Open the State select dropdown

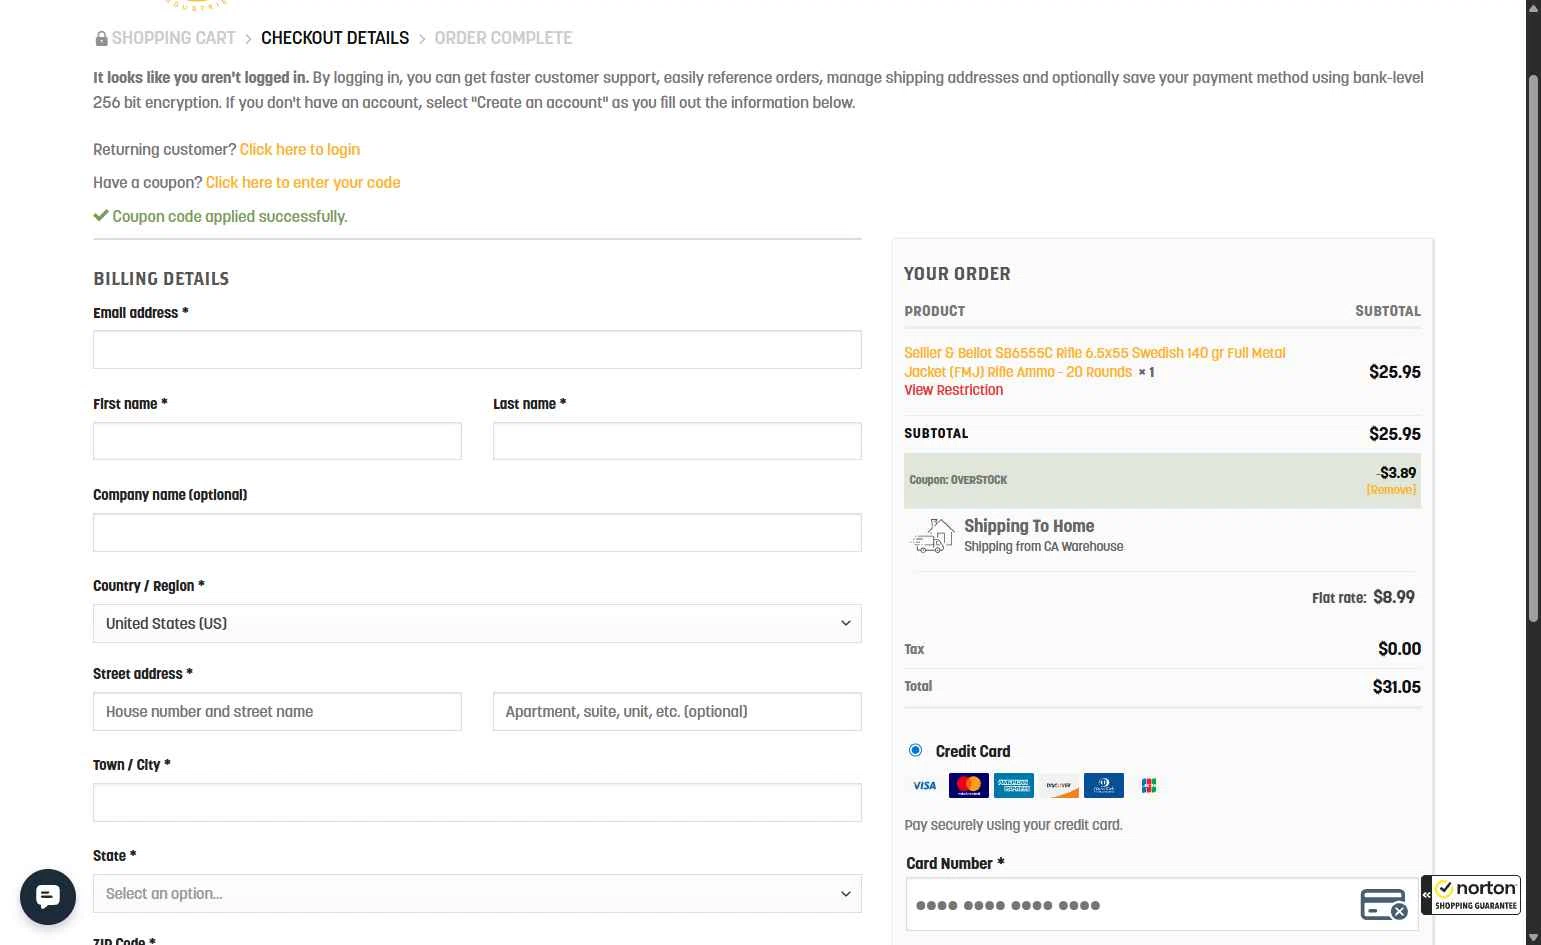(x=477, y=894)
